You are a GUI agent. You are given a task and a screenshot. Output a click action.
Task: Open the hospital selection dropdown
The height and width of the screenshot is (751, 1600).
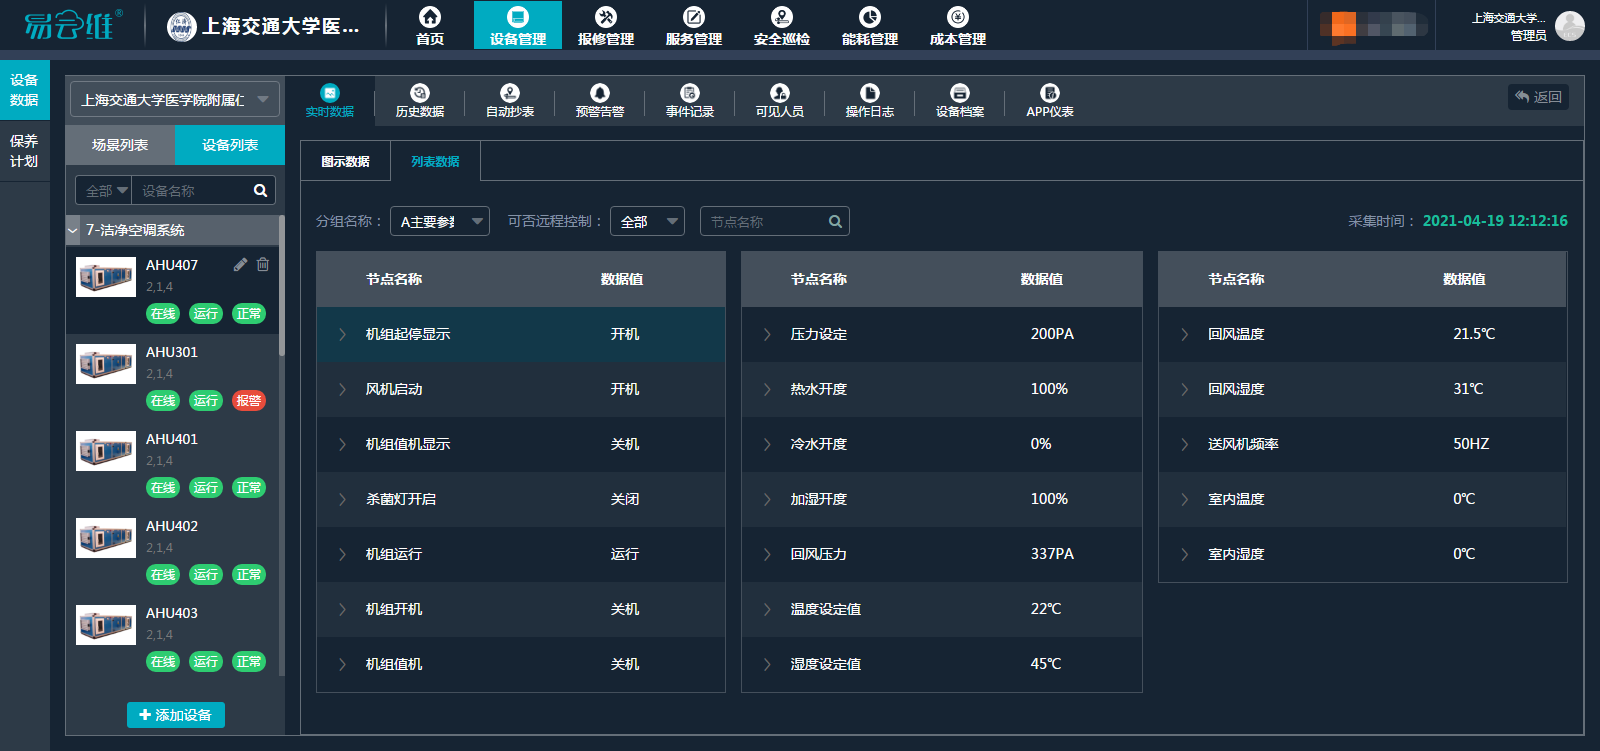(x=174, y=100)
